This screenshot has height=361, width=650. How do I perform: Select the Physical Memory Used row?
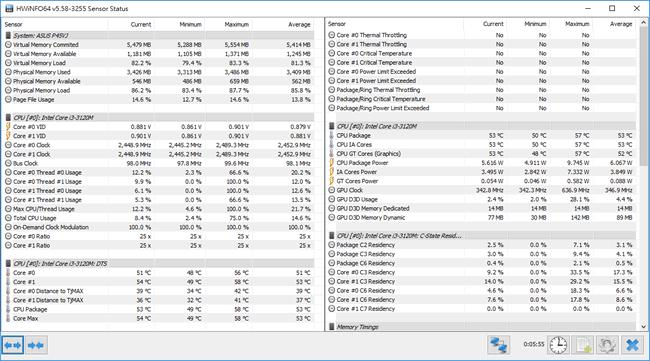click(x=160, y=72)
